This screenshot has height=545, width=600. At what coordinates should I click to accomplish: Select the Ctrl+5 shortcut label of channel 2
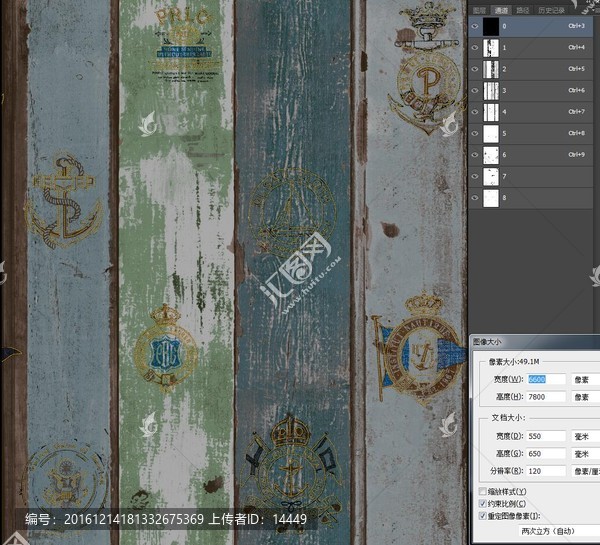577,69
